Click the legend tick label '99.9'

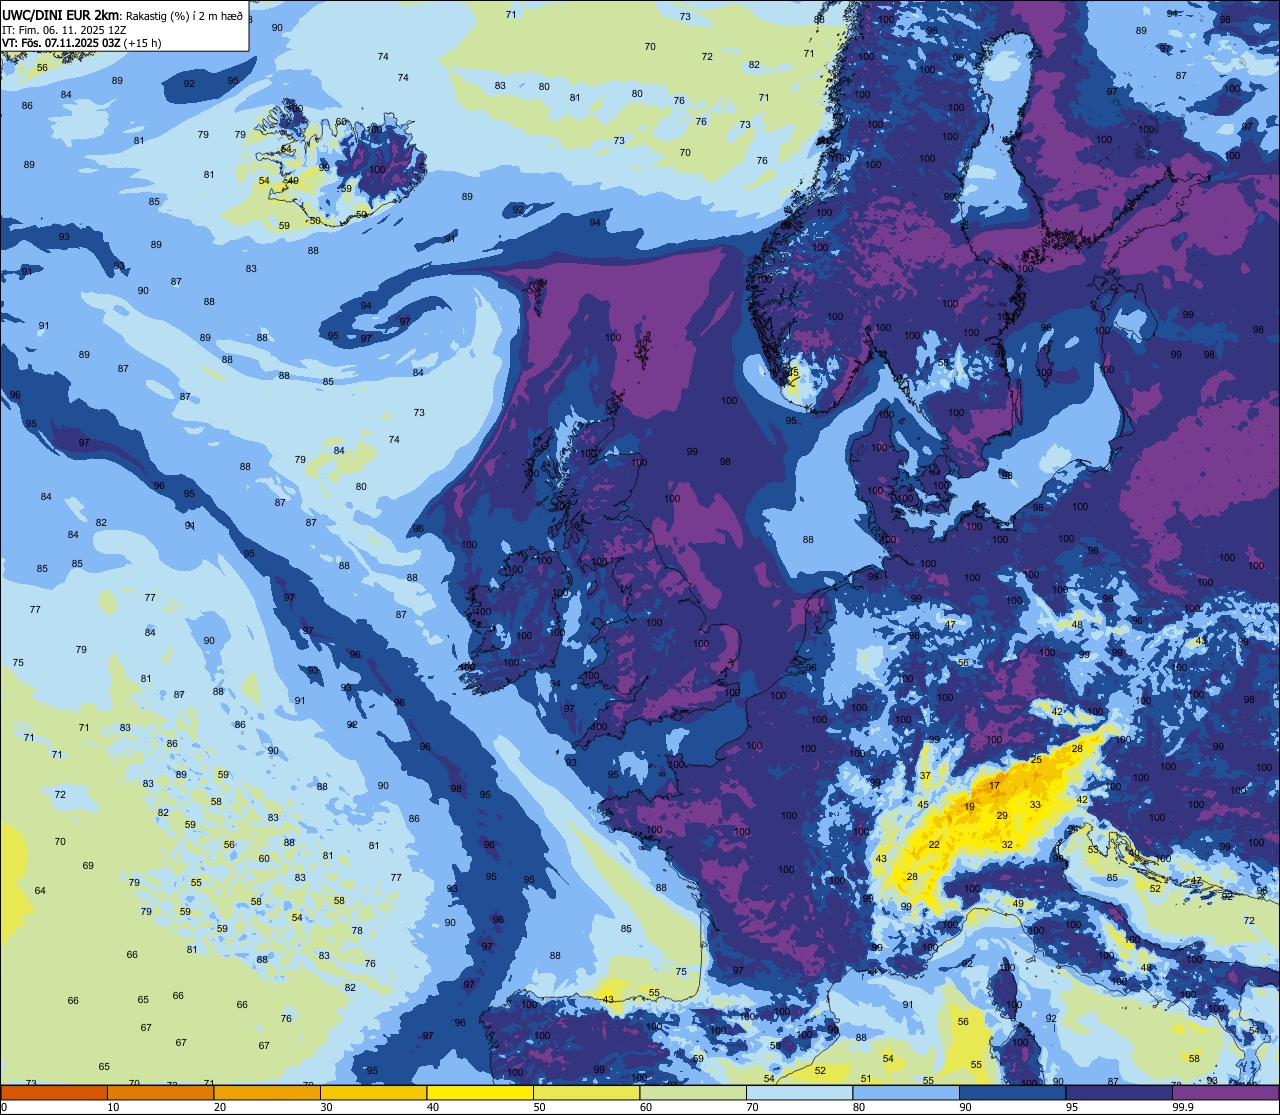(x=1183, y=1107)
